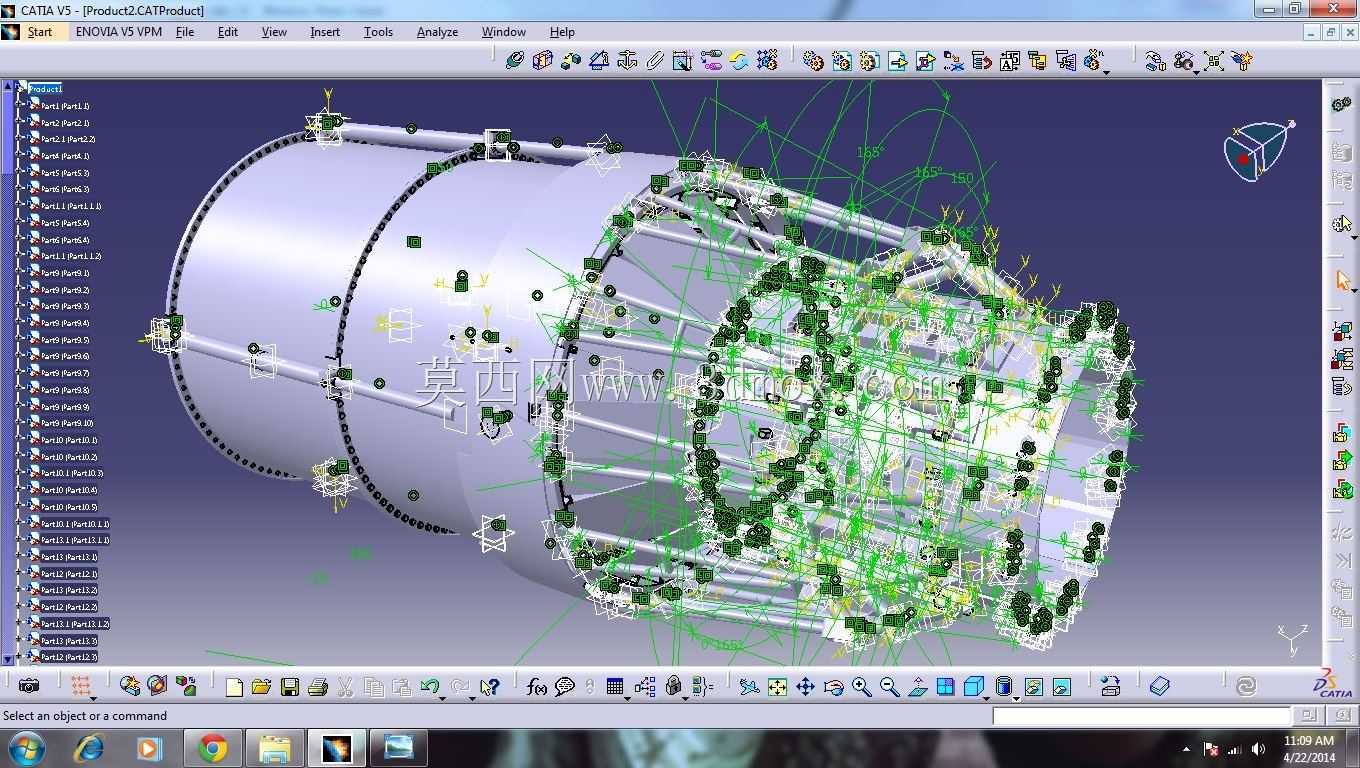Click the Normal View icon
The image size is (1360, 768).
(917, 687)
